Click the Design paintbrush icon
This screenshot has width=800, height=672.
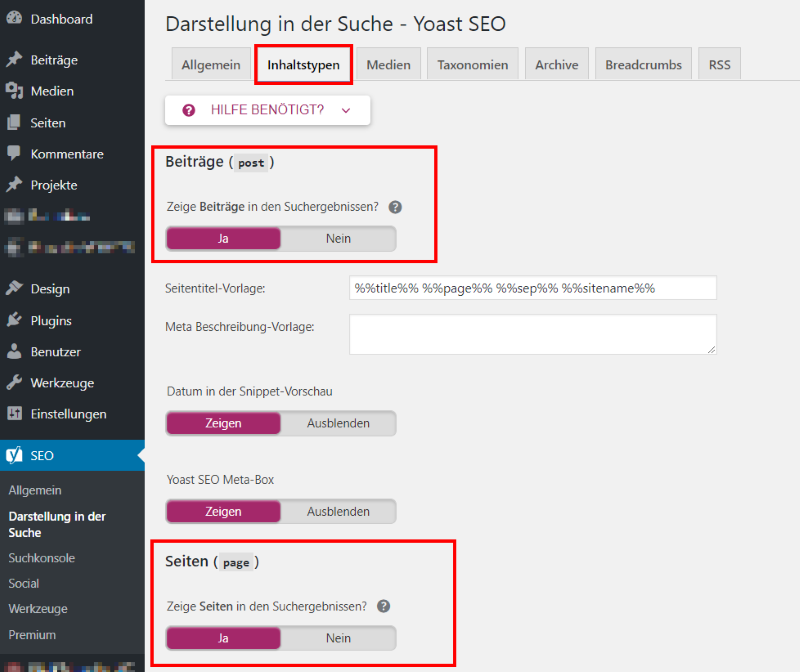14,289
